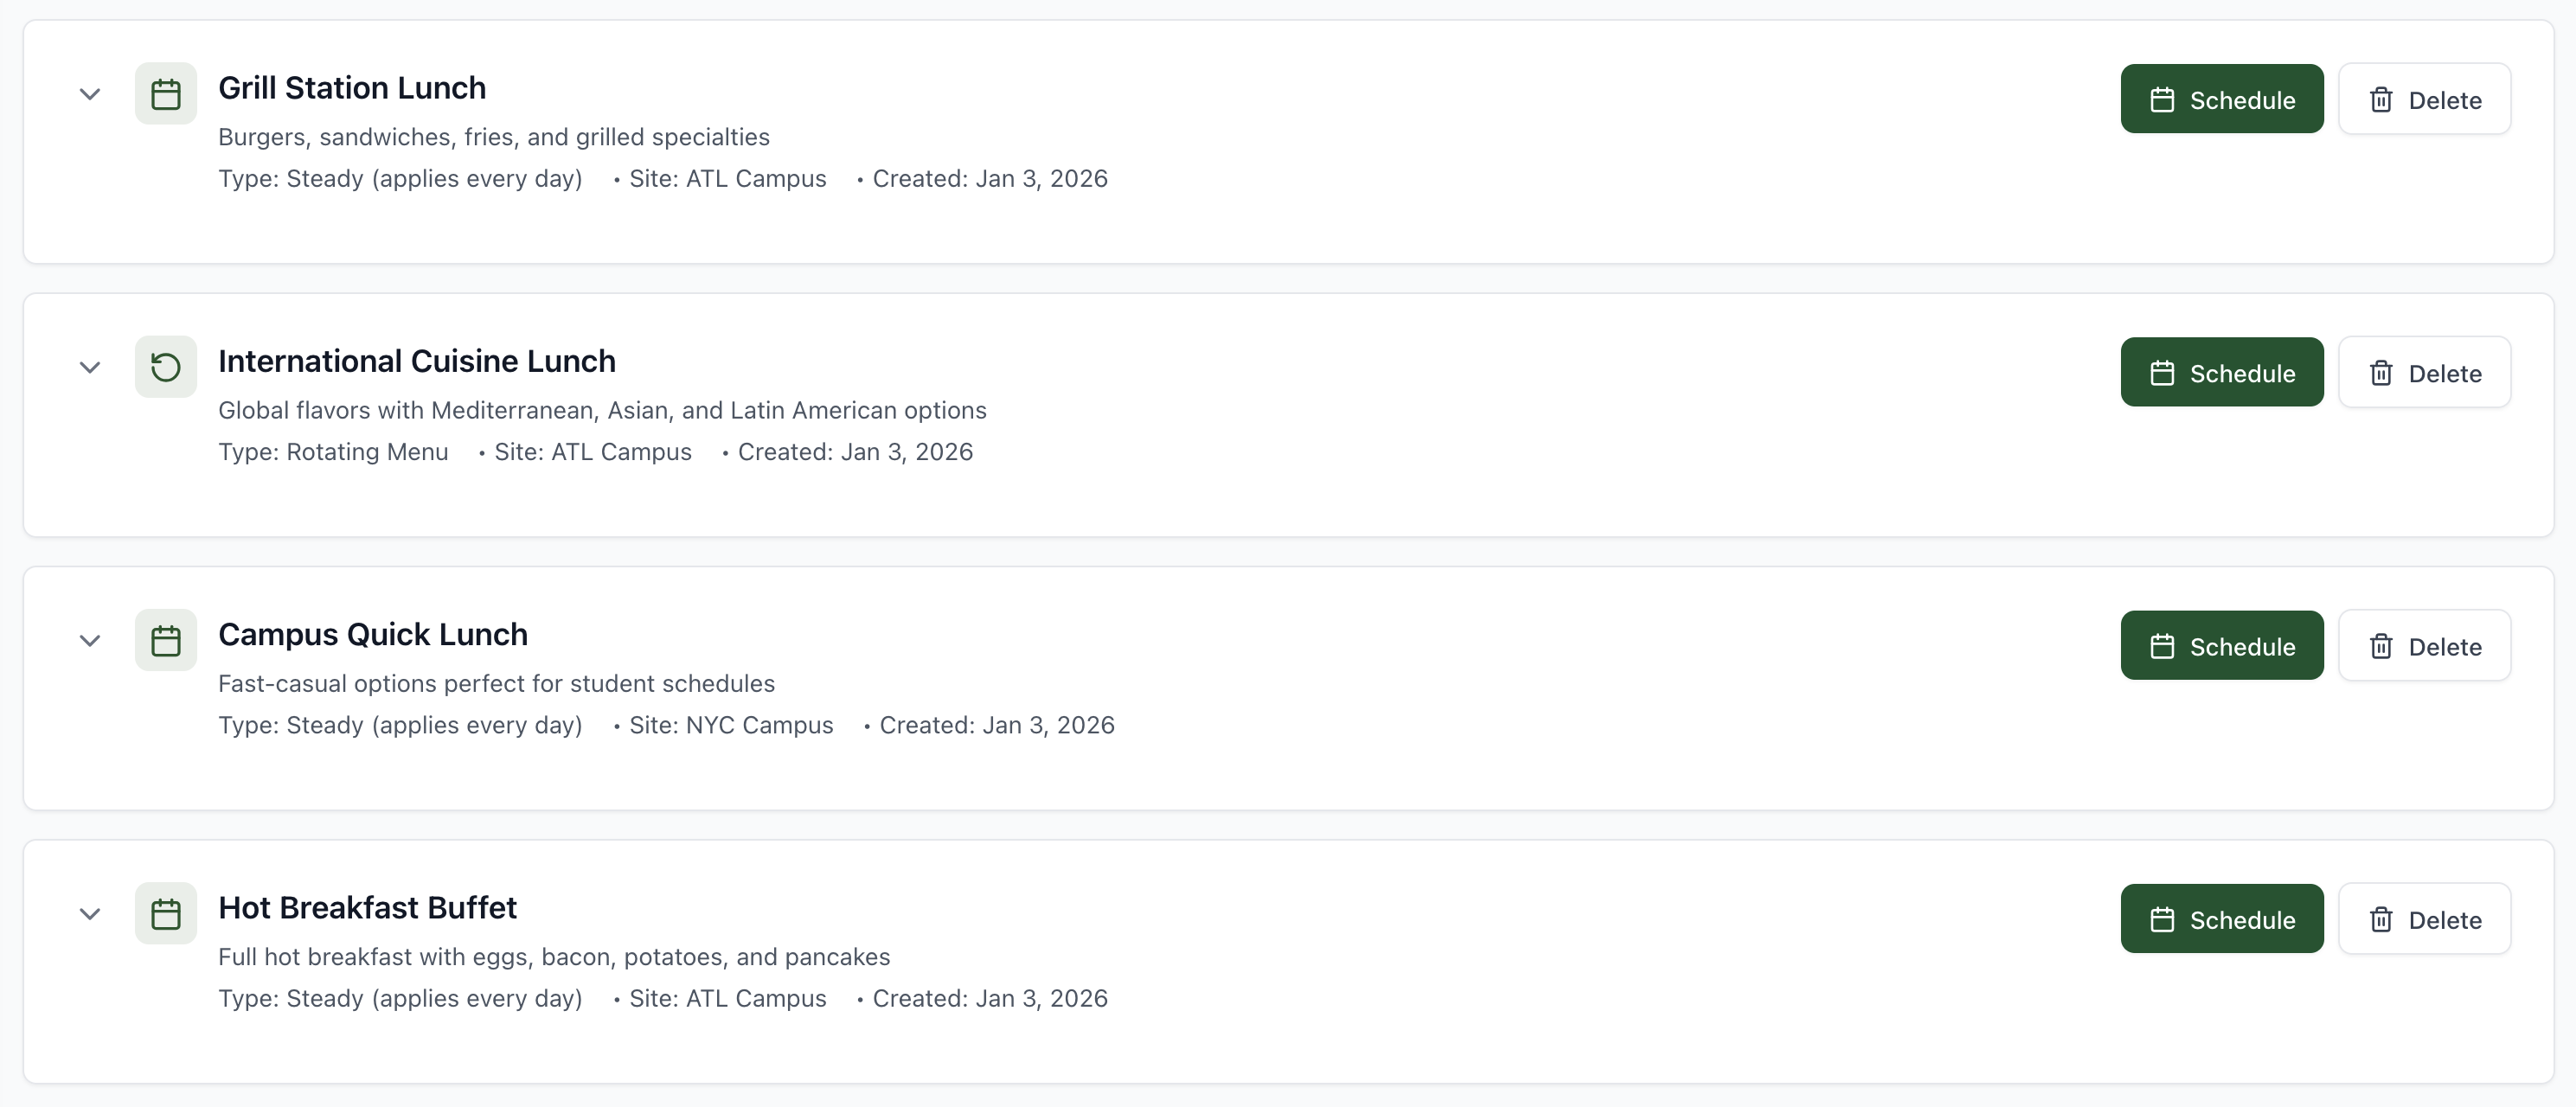Click the calendar icon beside Campus Quick Lunch
Viewport: 2576px width, 1107px height.
coord(165,640)
